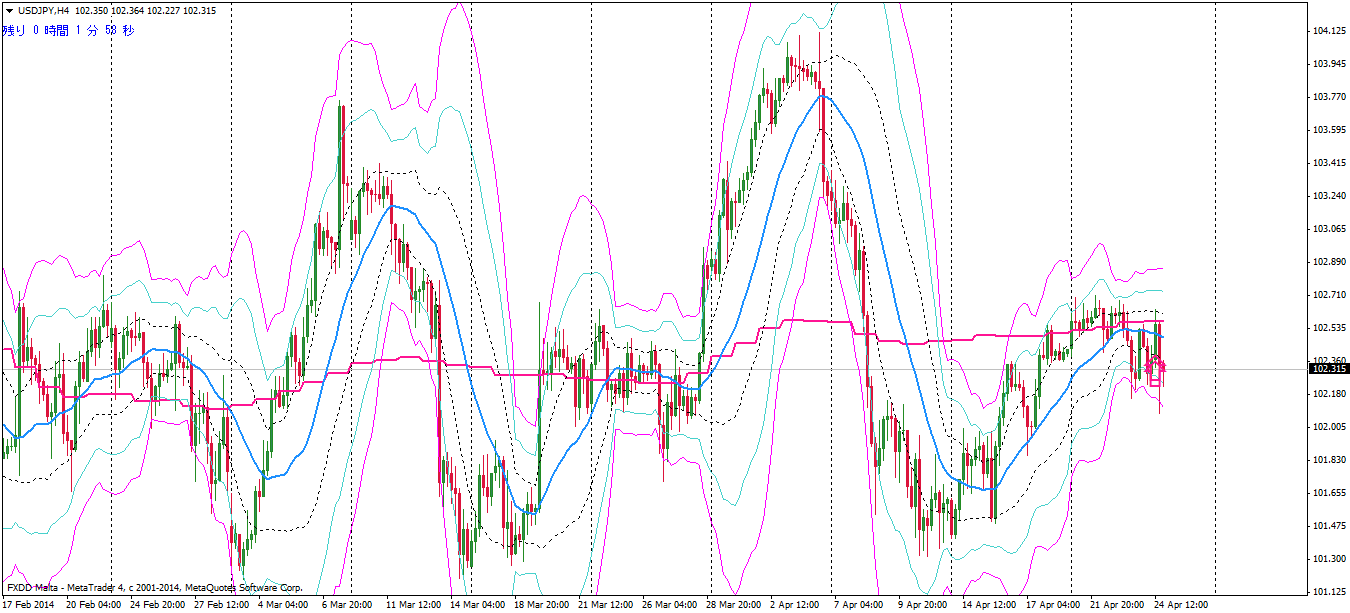Click the 28 Mar 20:00 time label
This screenshot has height=613, width=1350.
pyautogui.click(x=735, y=605)
